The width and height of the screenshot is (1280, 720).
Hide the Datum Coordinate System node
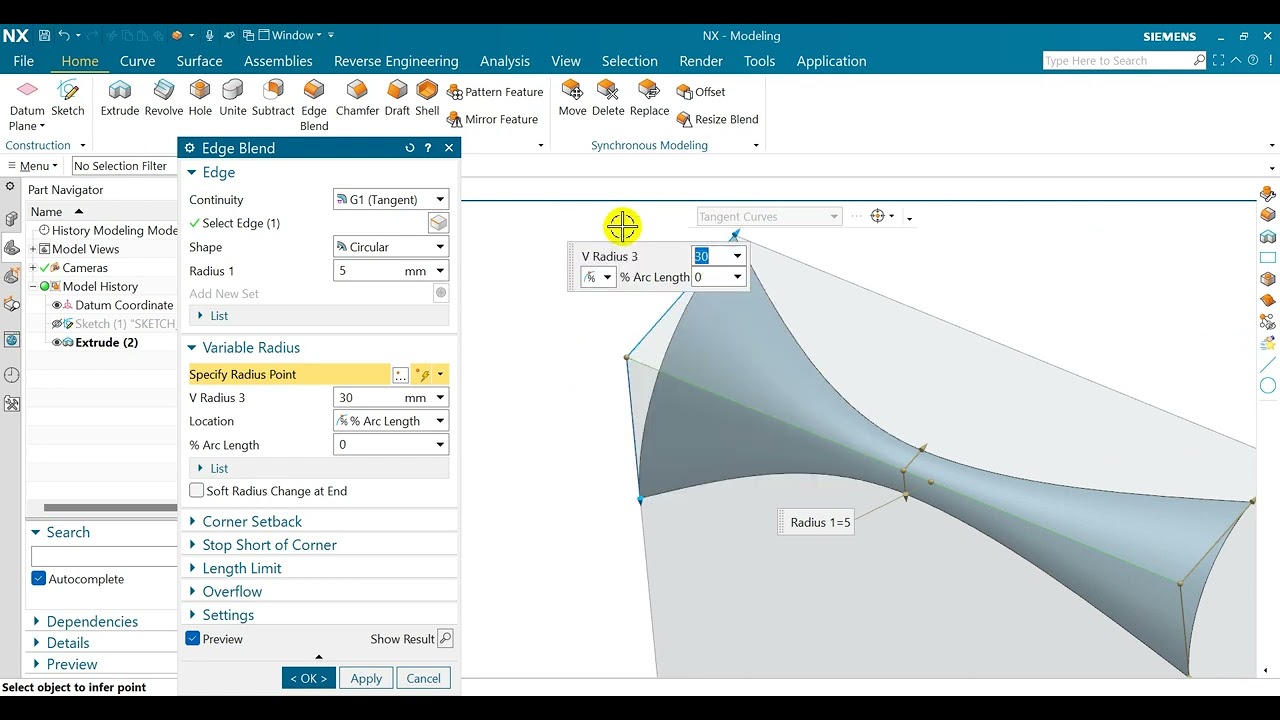point(57,305)
